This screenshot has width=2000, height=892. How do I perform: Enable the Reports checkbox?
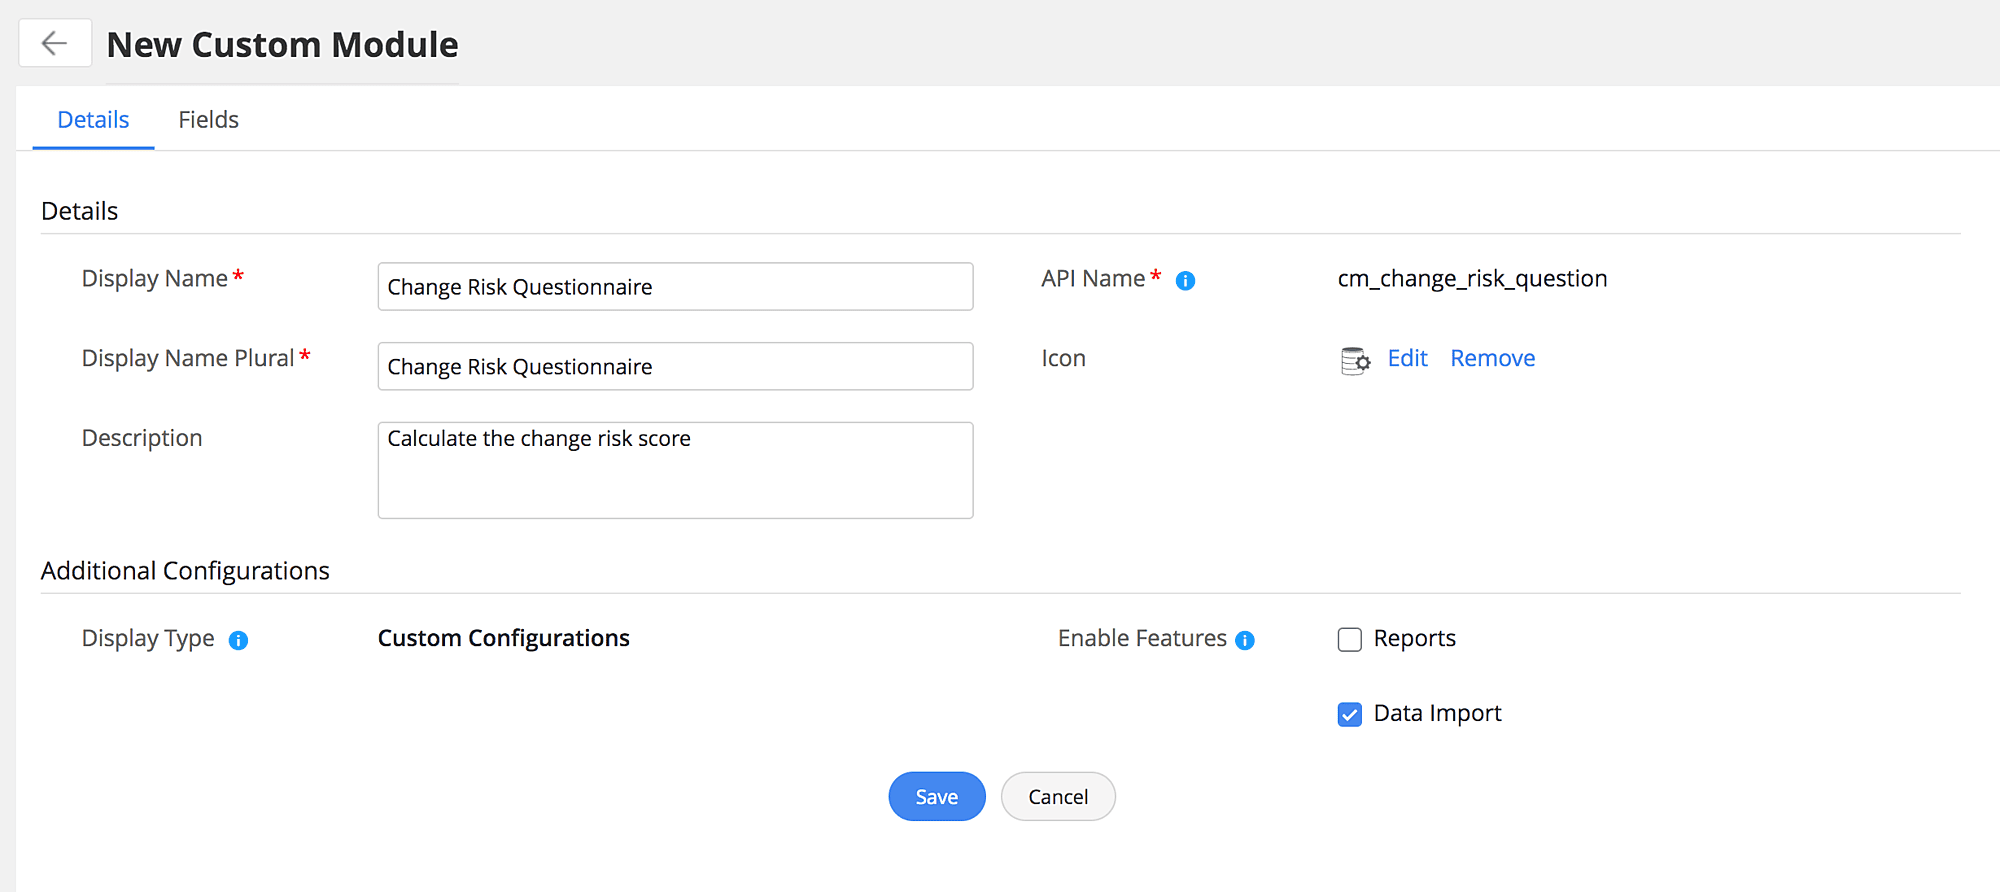pyautogui.click(x=1349, y=640)
